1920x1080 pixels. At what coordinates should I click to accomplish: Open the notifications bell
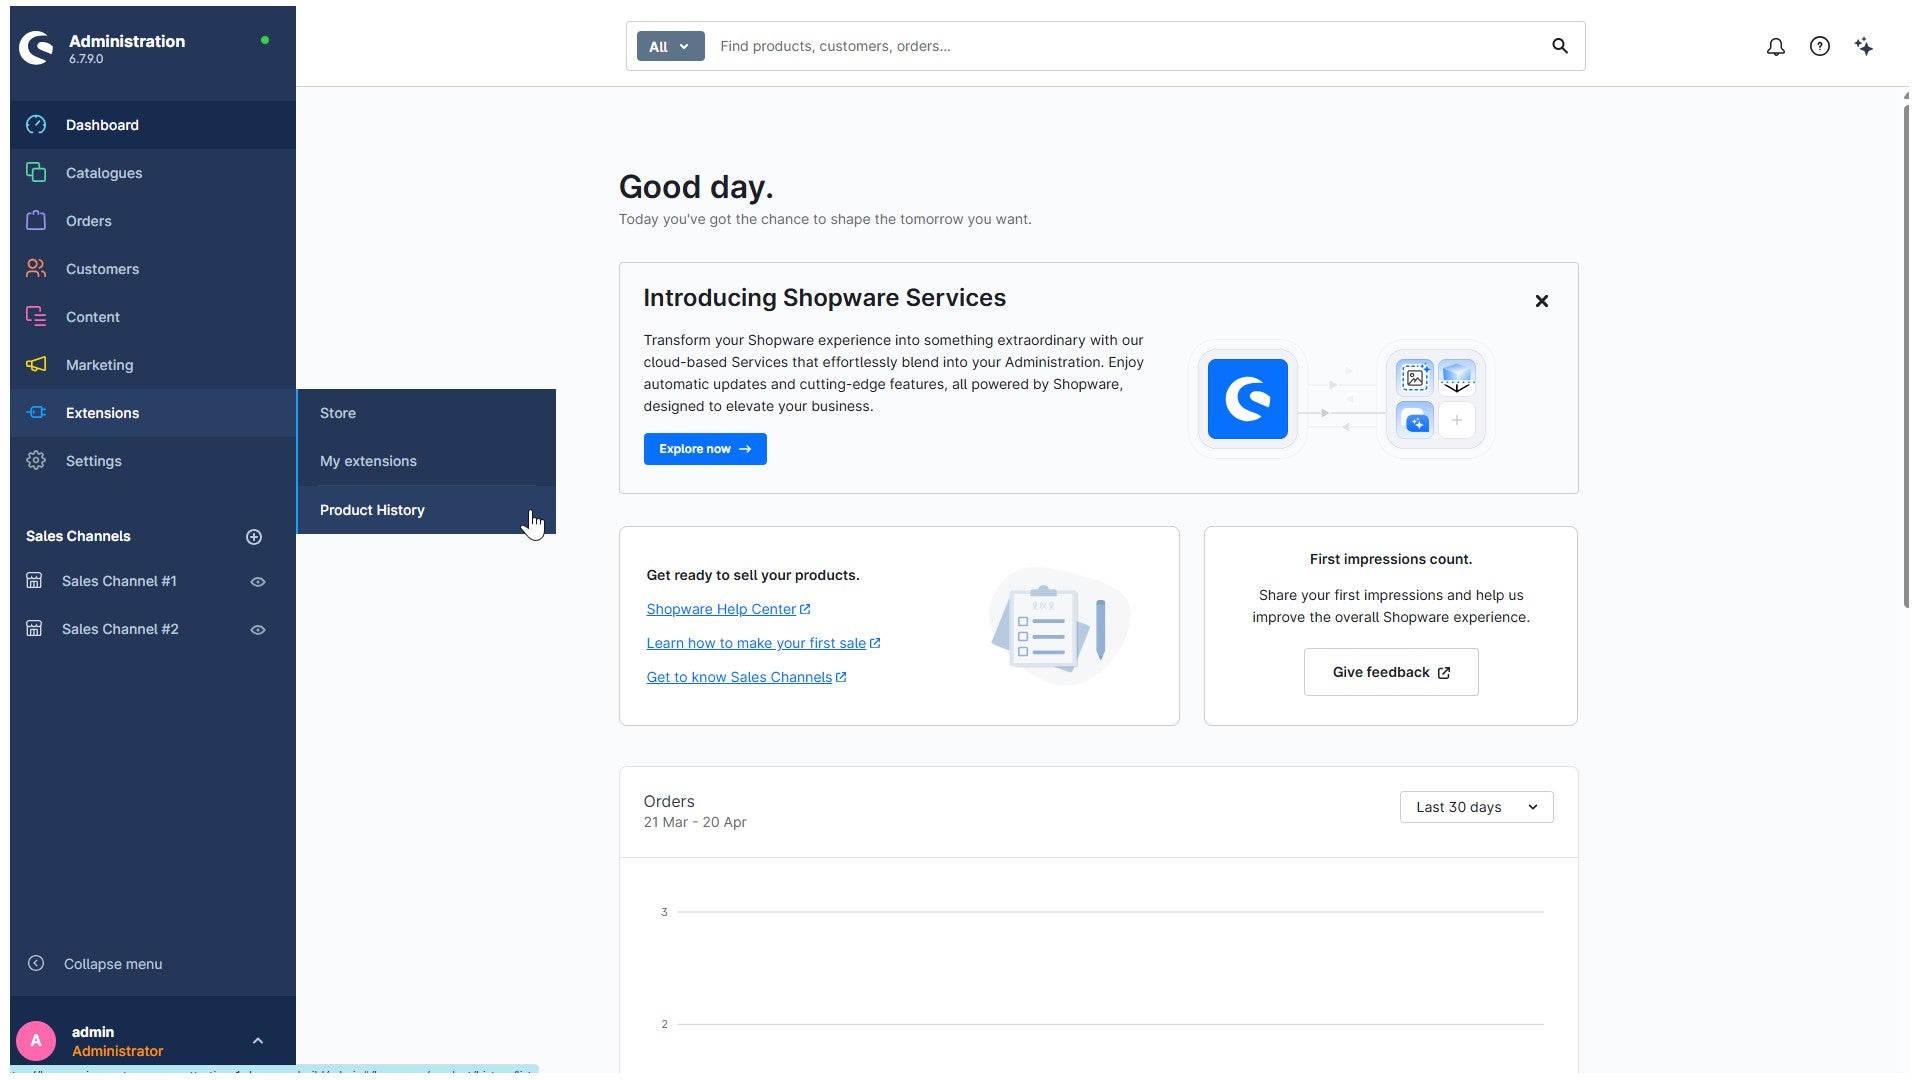point(1776,46)
